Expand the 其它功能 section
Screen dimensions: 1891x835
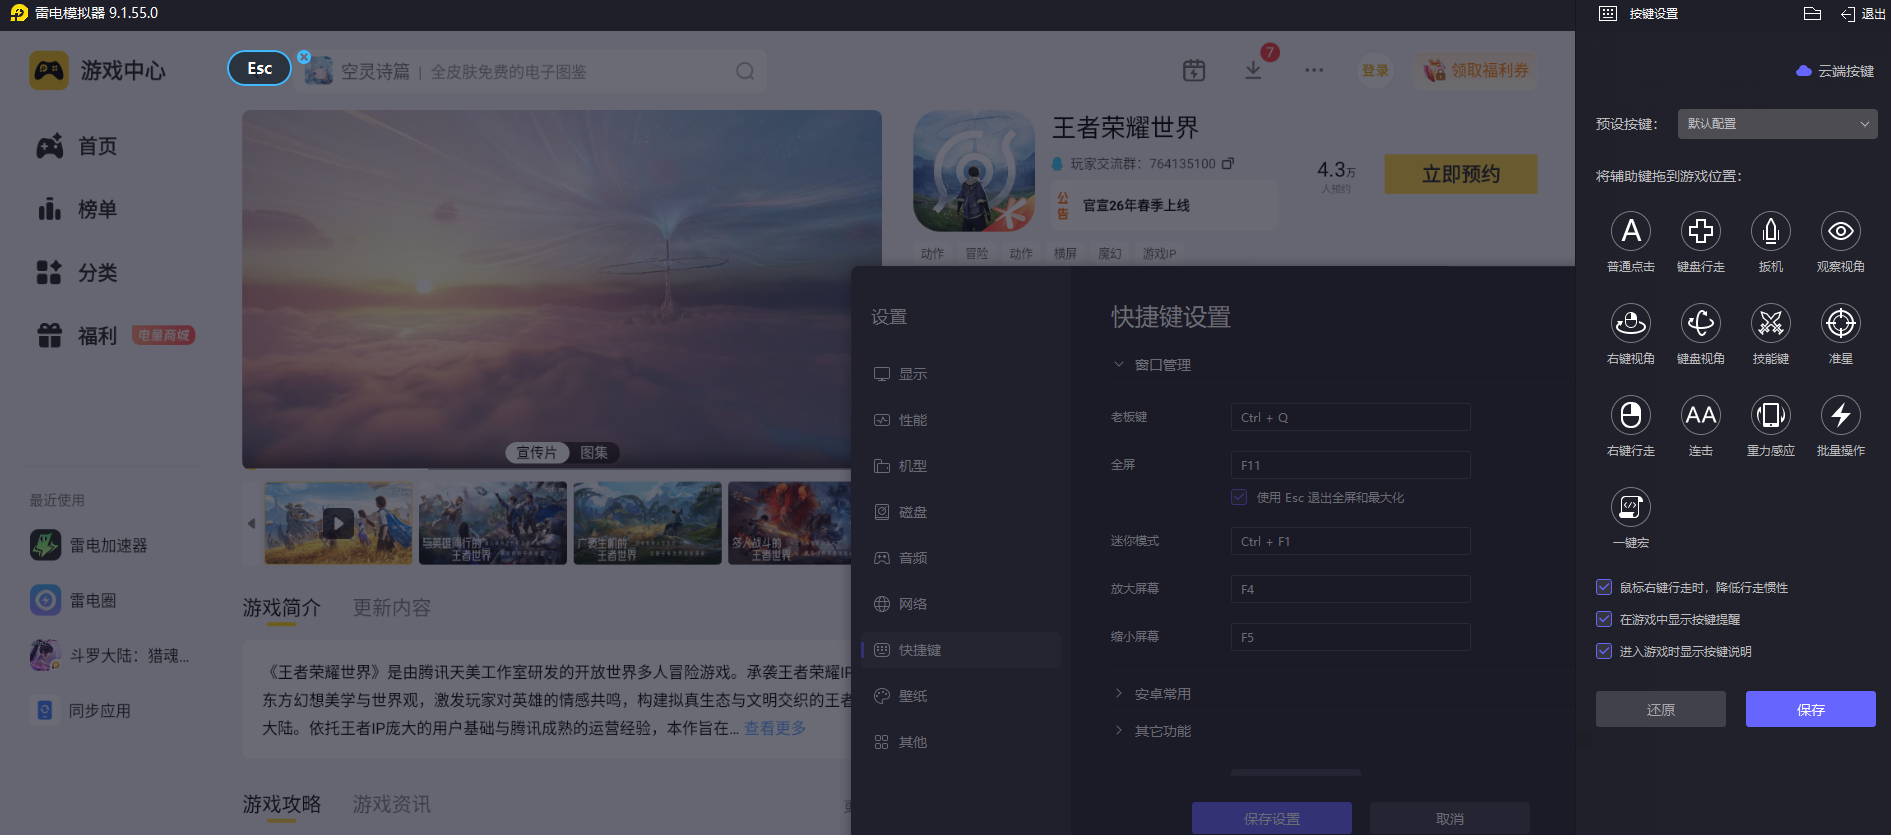click(1152, 731)
